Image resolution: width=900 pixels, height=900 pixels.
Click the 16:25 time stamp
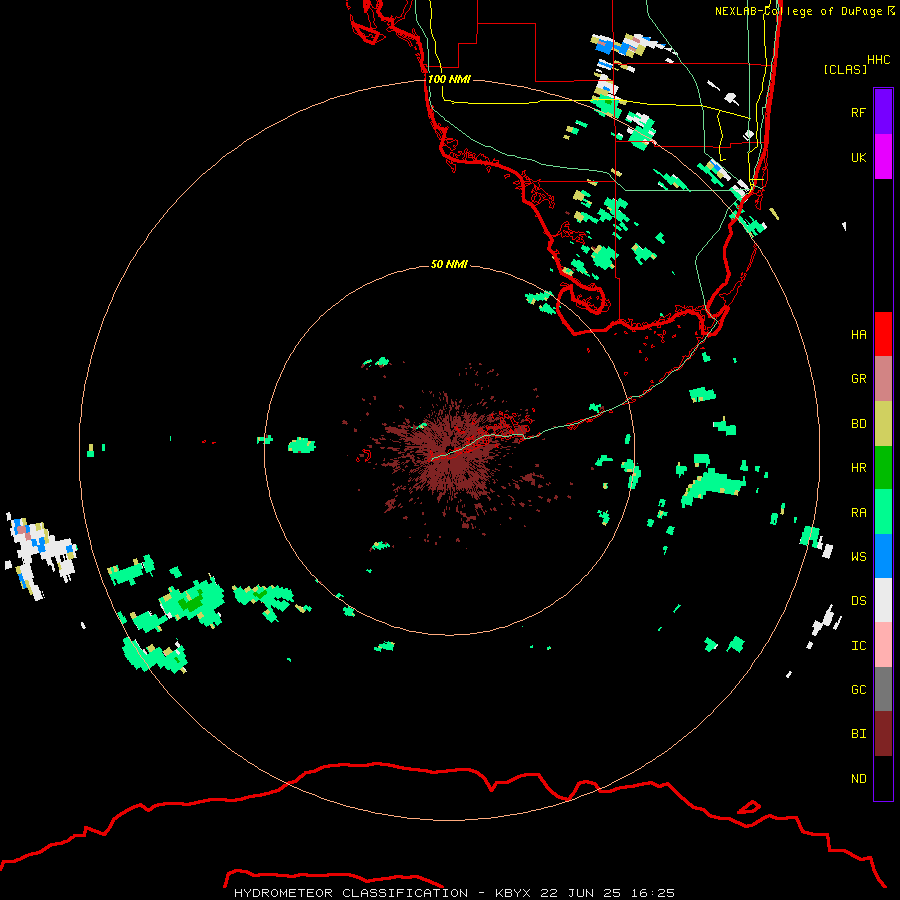pyautogui.click(x=652, y=893)
